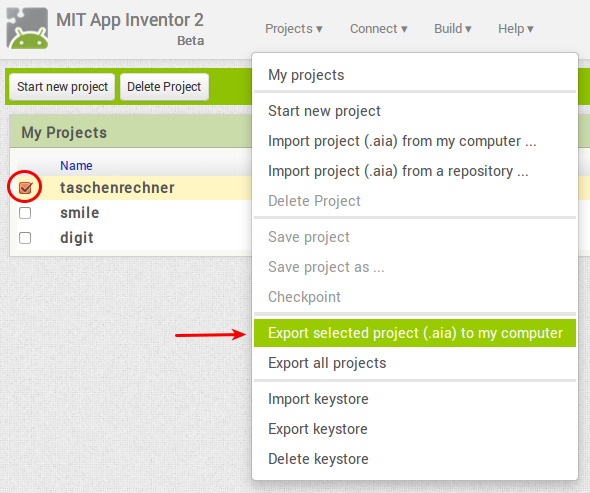Uncheck the taschenrechner project checkbox
Screen dimensions: 590x493
click(x=25, y=187)
